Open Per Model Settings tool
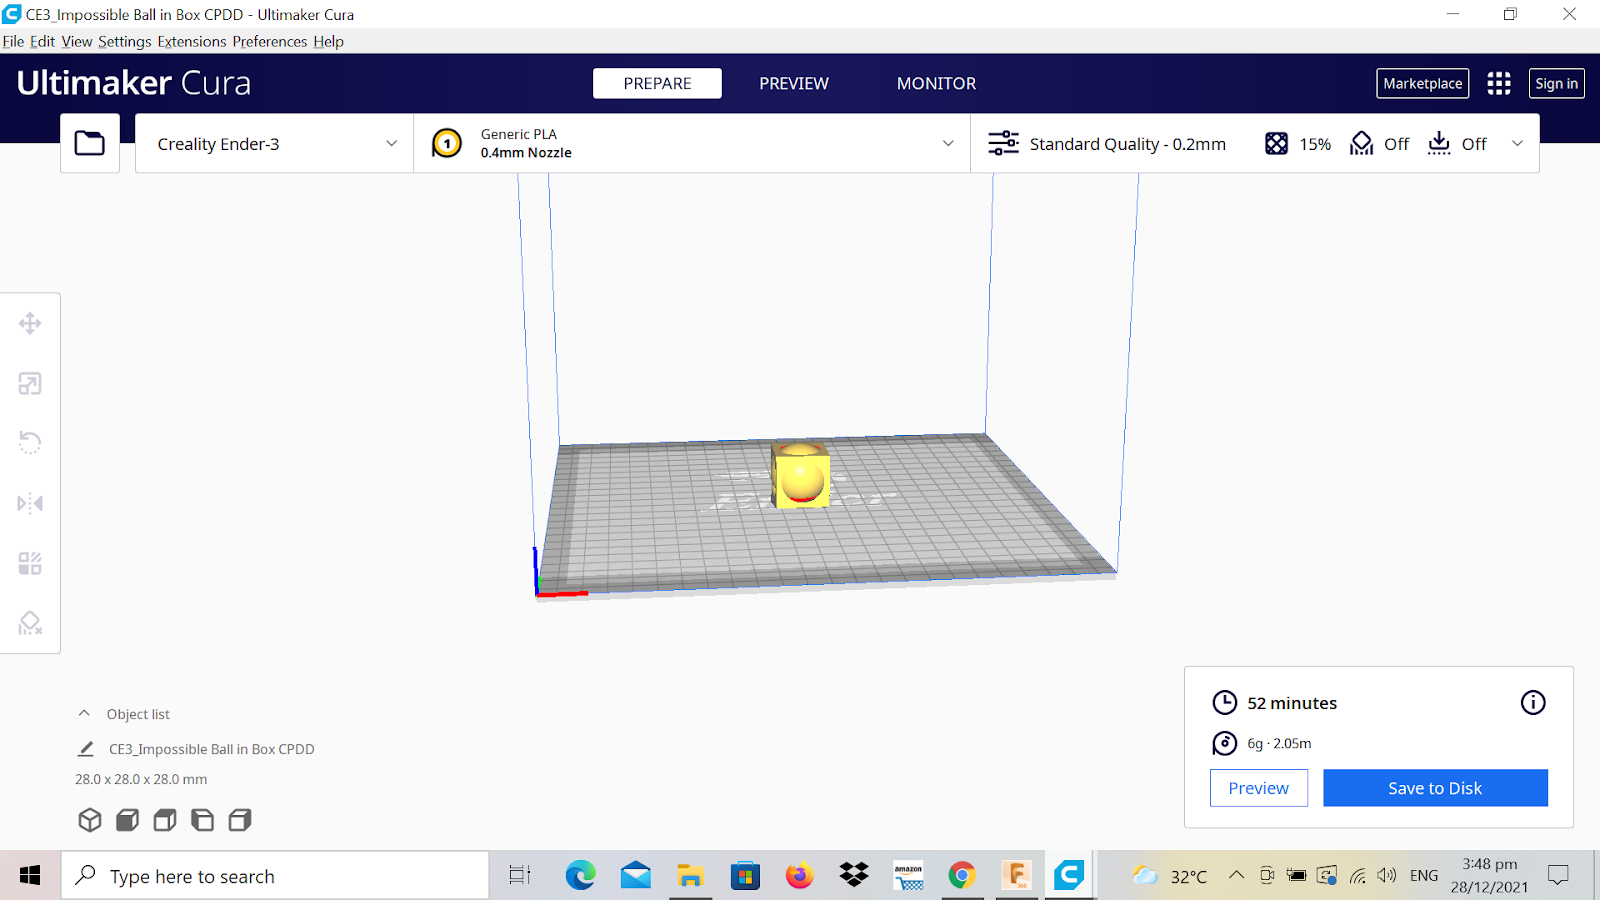This screenshot has width=1600, height=900. pyautogui.click(x=30, y=563)
